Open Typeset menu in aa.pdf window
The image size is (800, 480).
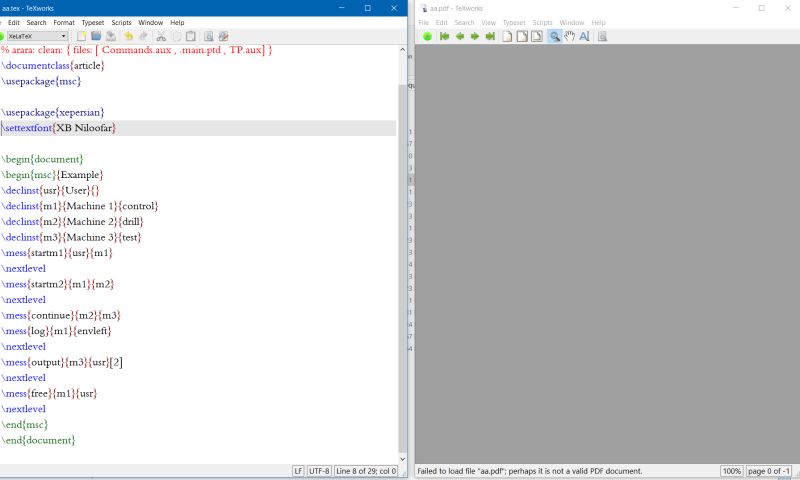pos(514,22)
